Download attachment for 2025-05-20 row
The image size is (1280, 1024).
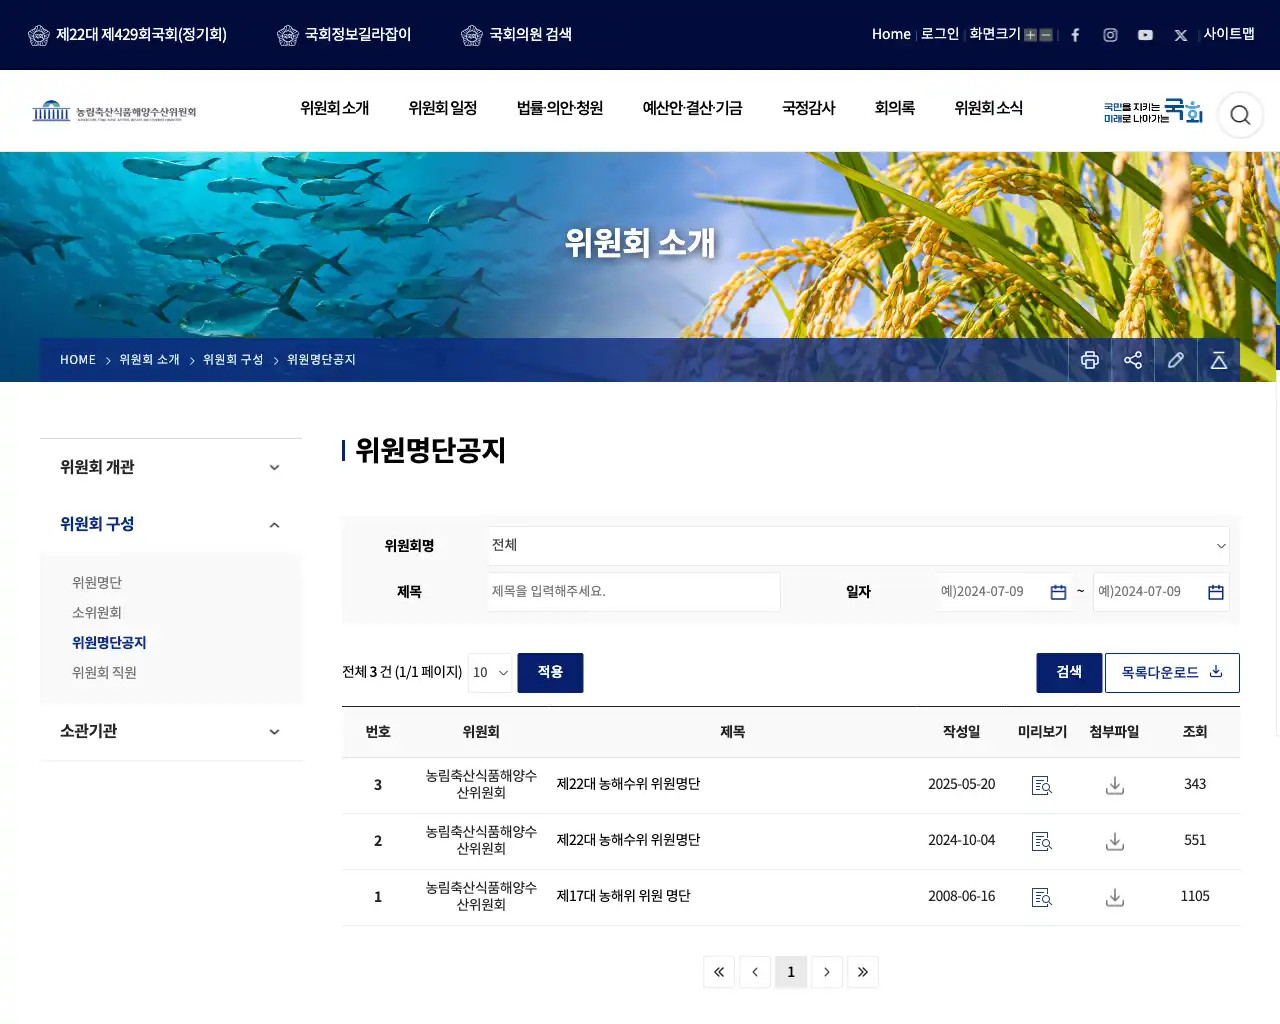point(1115,785)
